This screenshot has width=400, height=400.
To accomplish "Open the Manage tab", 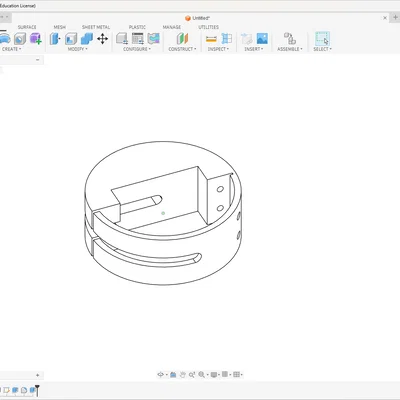I will [x=172, y=27].
